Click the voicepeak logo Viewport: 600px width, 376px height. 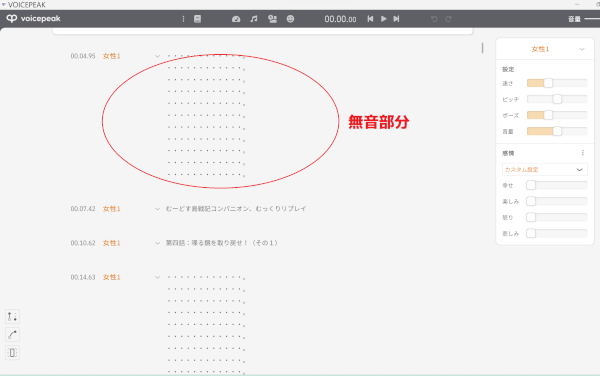pos(33,18)
